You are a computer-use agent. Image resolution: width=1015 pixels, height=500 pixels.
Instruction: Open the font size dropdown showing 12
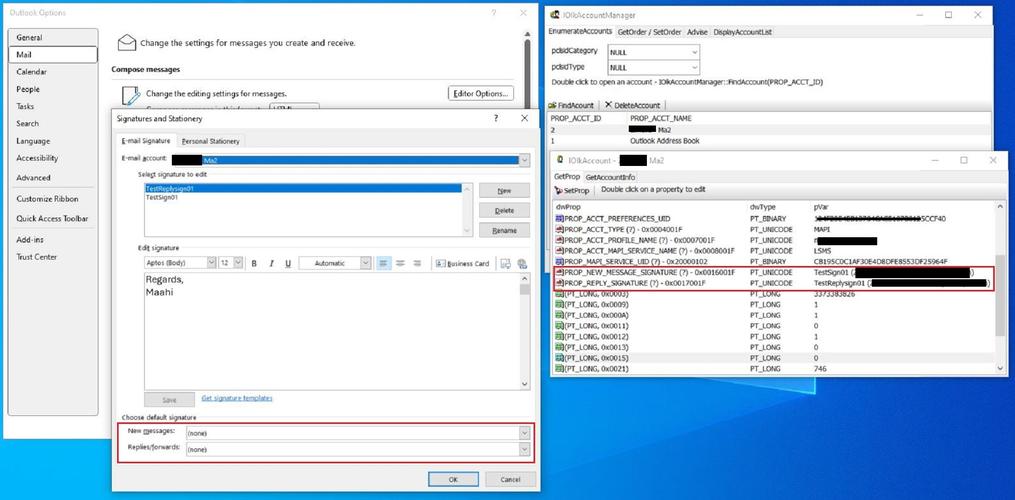(x=238, y=263)
